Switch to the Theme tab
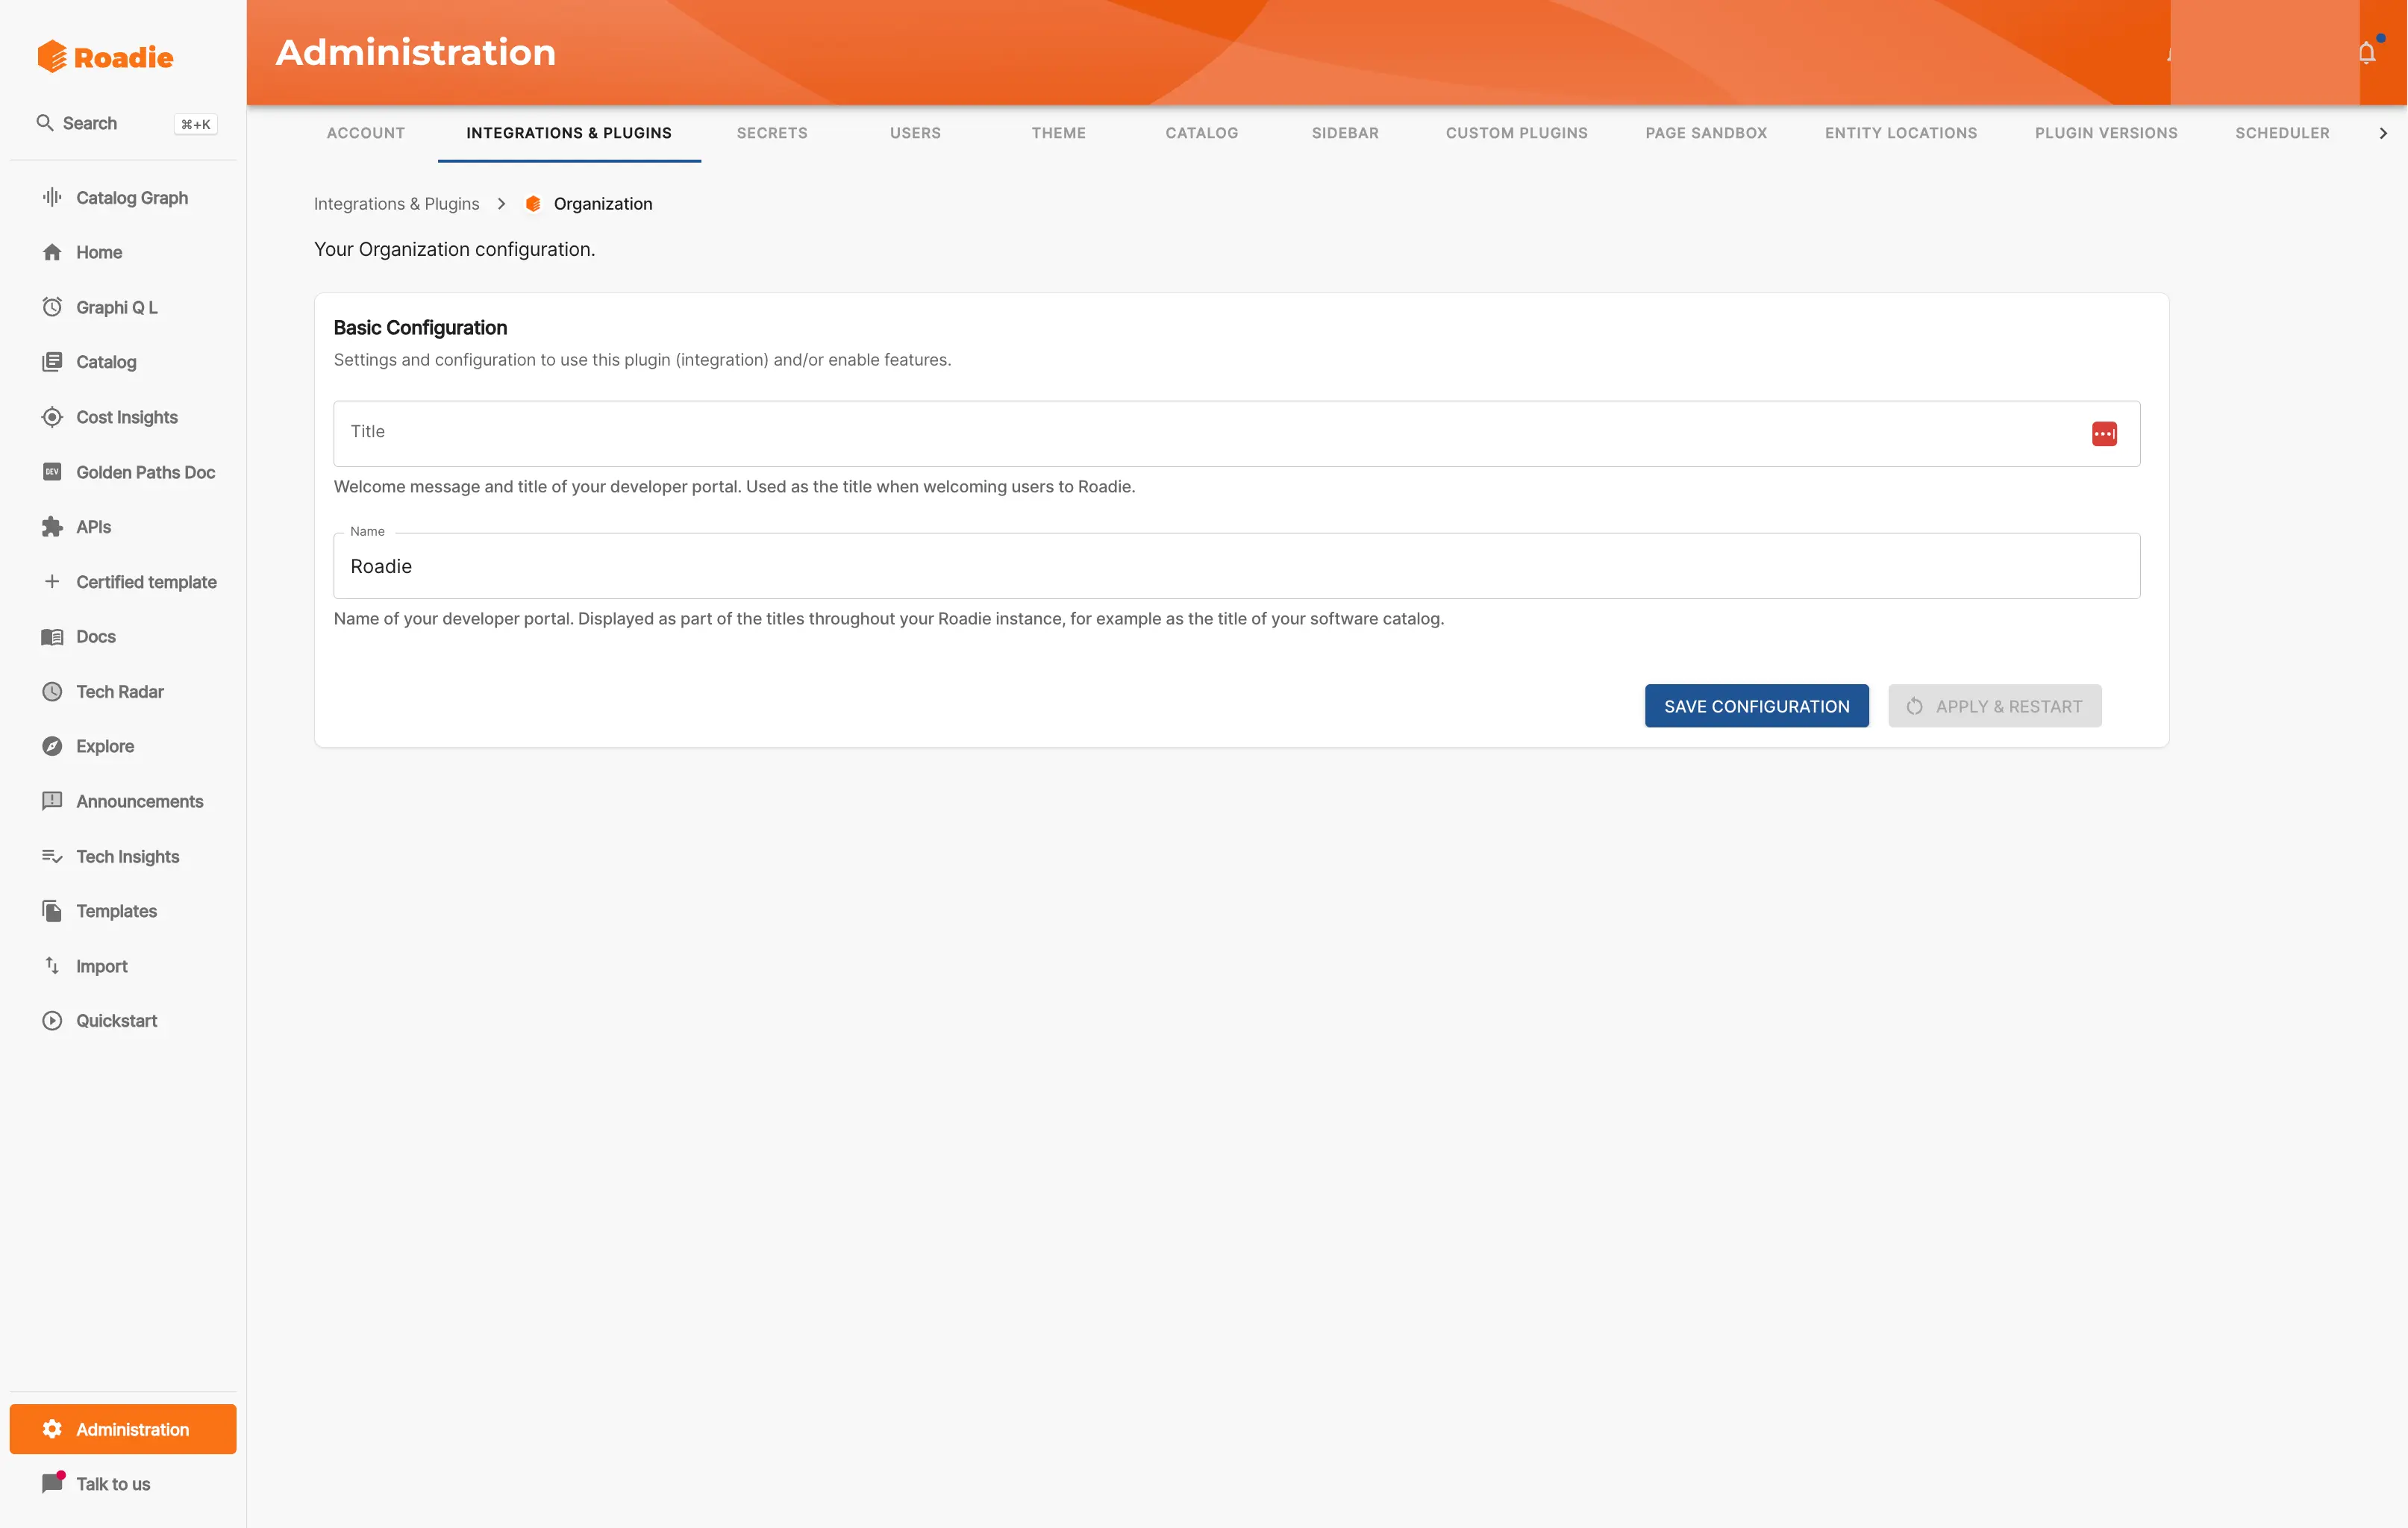The image size is (2408, 1528). 1058,133
